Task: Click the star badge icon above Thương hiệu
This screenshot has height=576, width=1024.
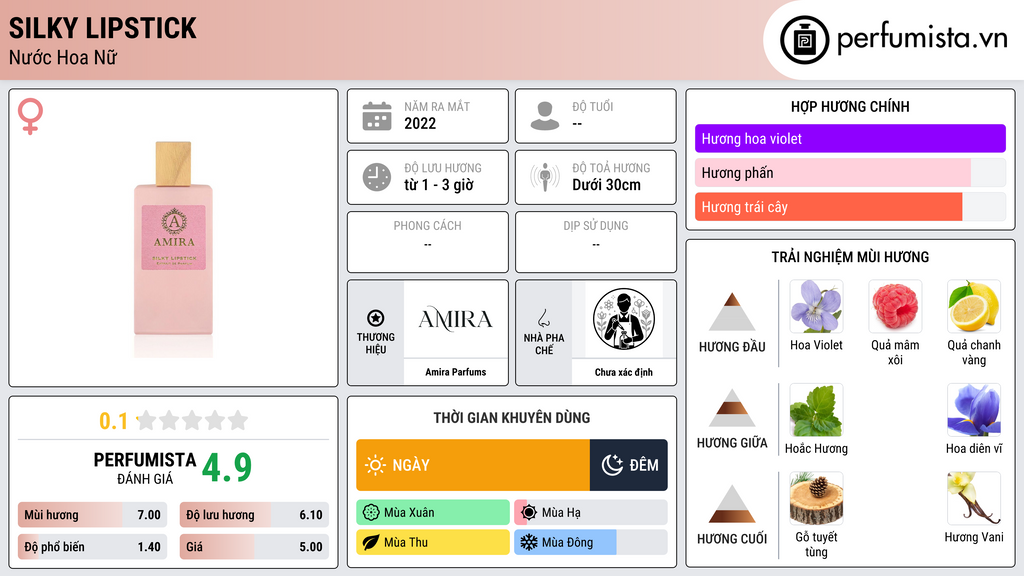Action: pyautogui.click(x=376, y=318)
